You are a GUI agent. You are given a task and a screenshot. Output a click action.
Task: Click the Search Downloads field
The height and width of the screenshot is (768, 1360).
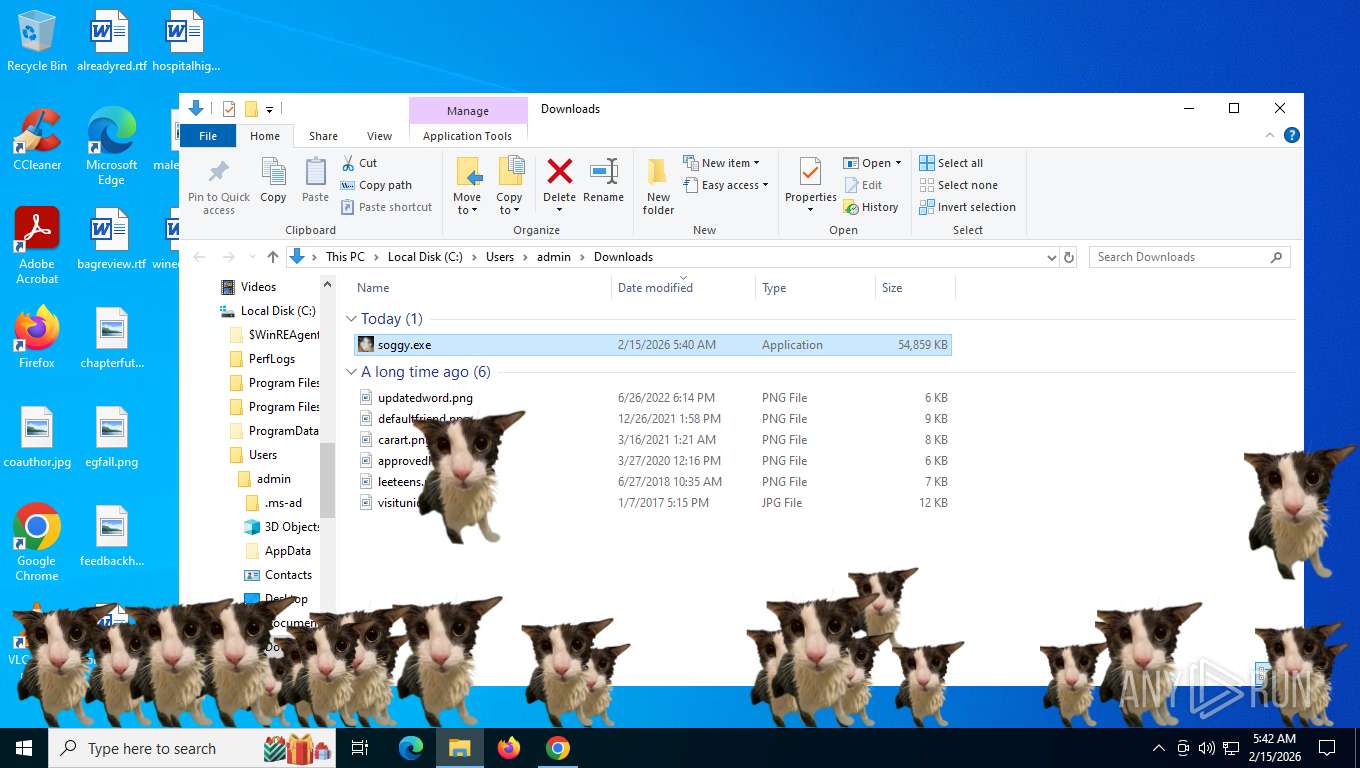(x=1189, y=257)
